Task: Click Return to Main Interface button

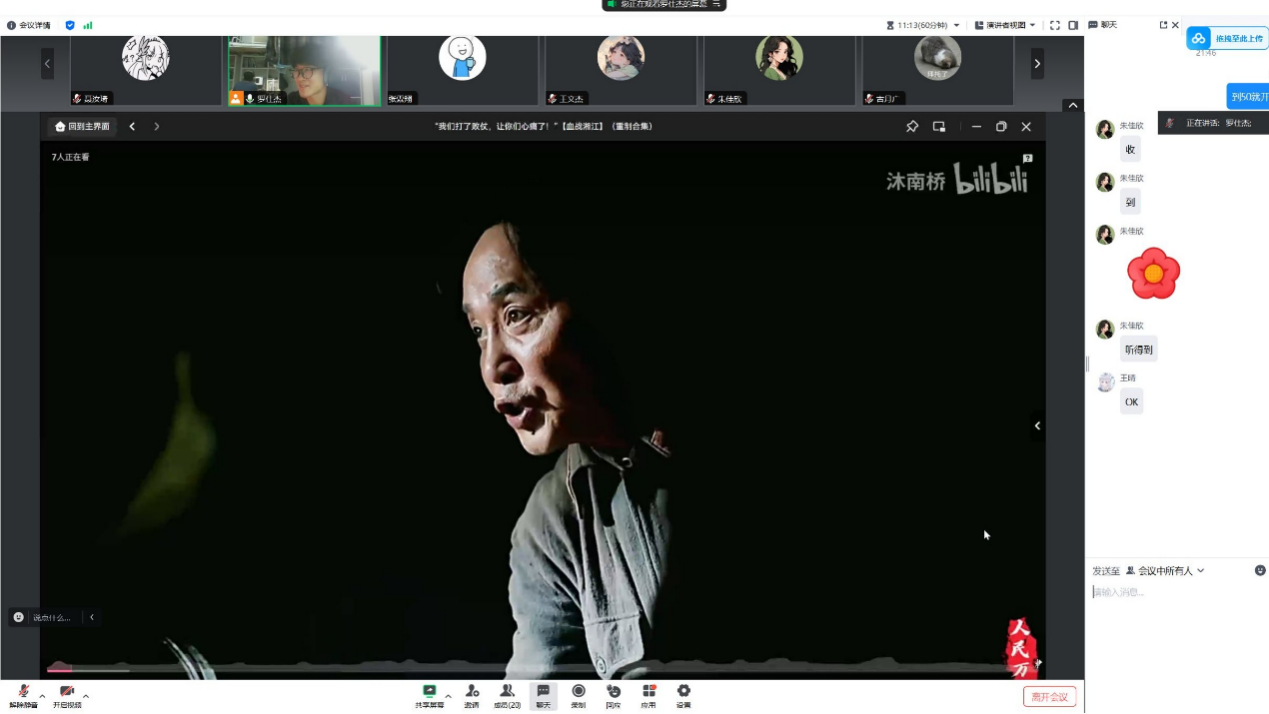Action: (x=83, y=127)
